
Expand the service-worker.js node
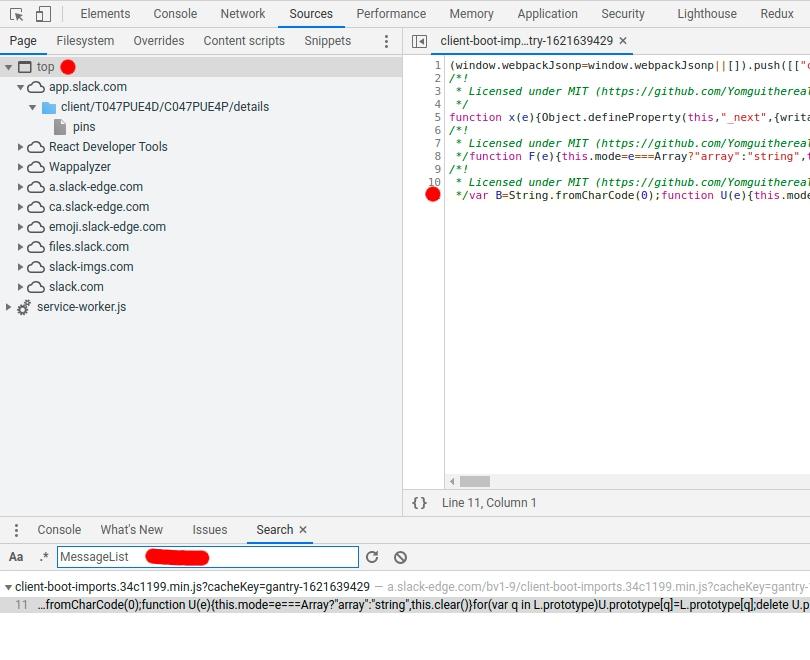pyautogui.click(x=8, y=307)
